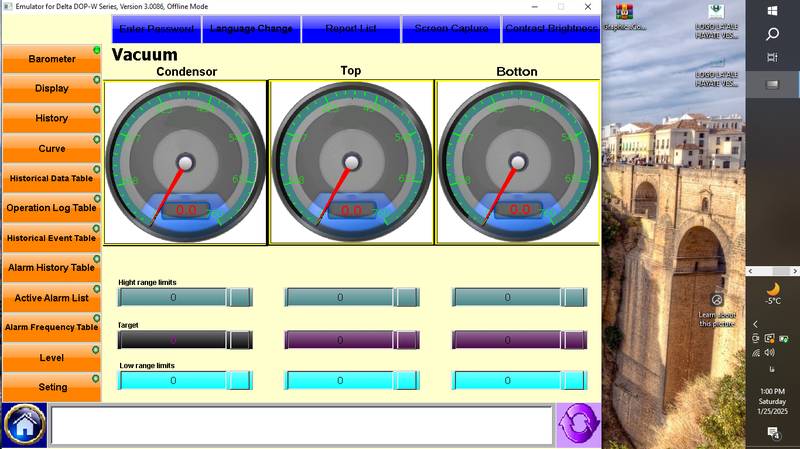Open the Barometer screen

pyautogui.click(x=51, y=59)
